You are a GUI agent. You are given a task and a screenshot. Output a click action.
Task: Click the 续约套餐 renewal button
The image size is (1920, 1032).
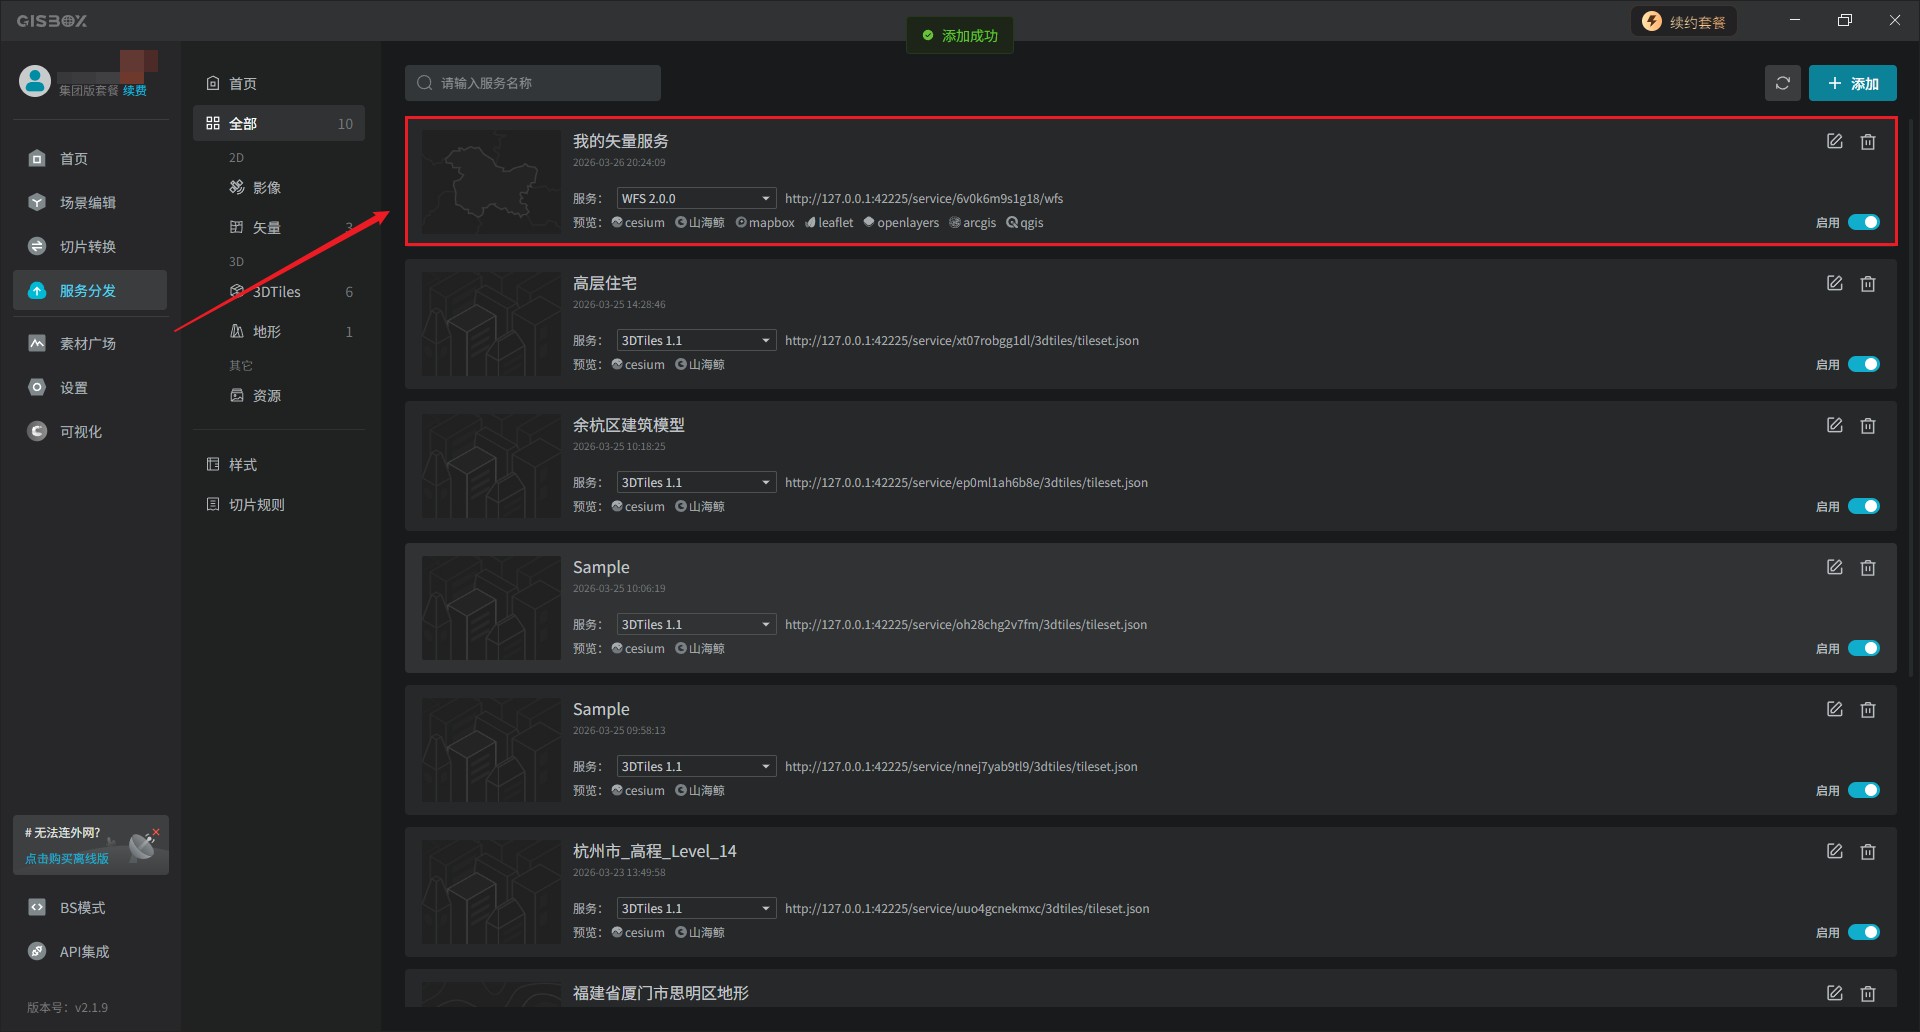point(1684,22)
